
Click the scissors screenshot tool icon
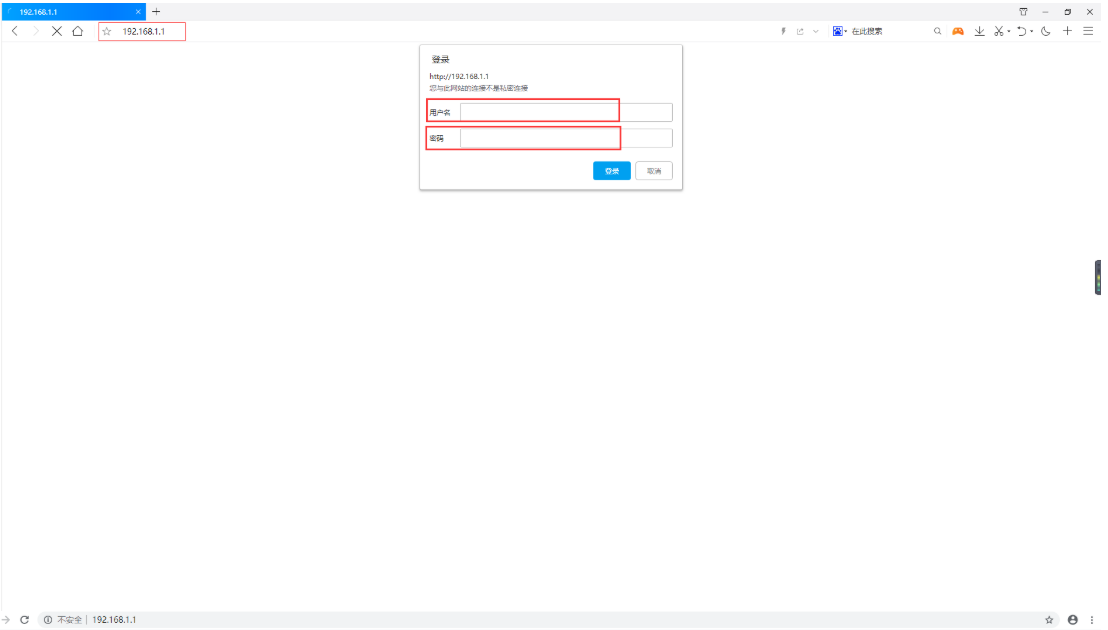pos(999,31)
